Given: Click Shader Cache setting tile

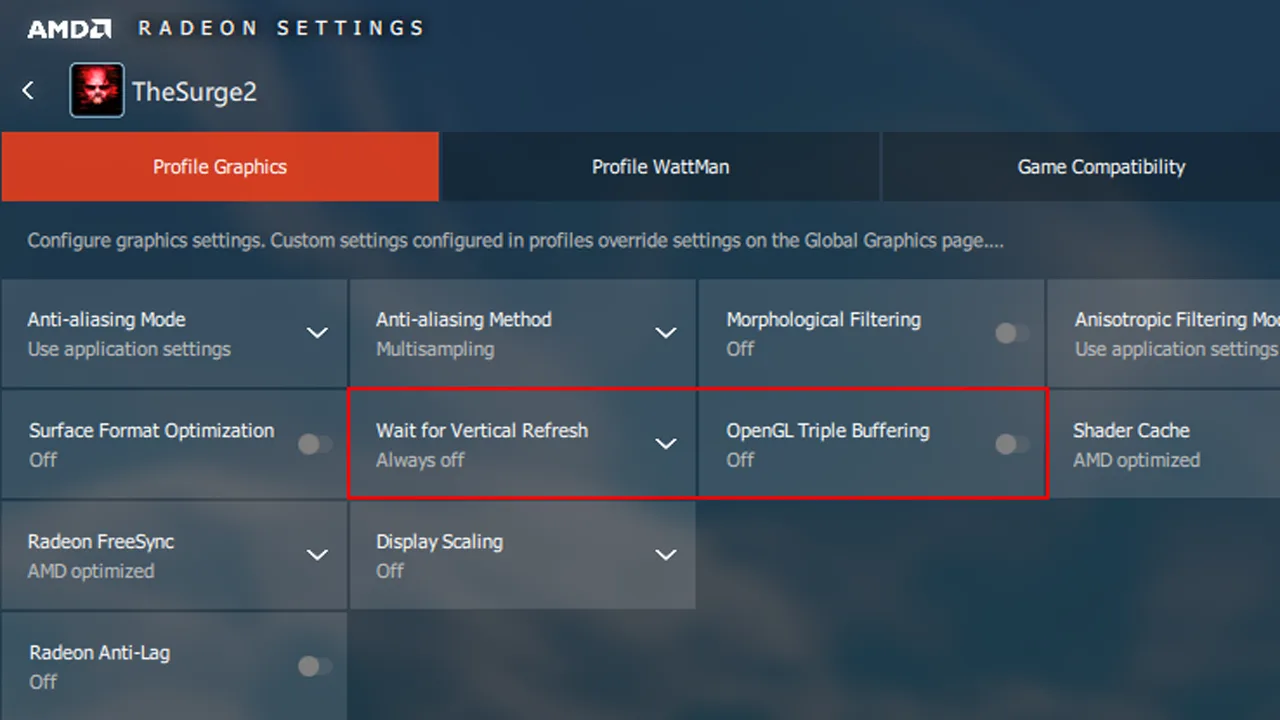Looking at the screenshot, I should click(x=1163, y=444).
